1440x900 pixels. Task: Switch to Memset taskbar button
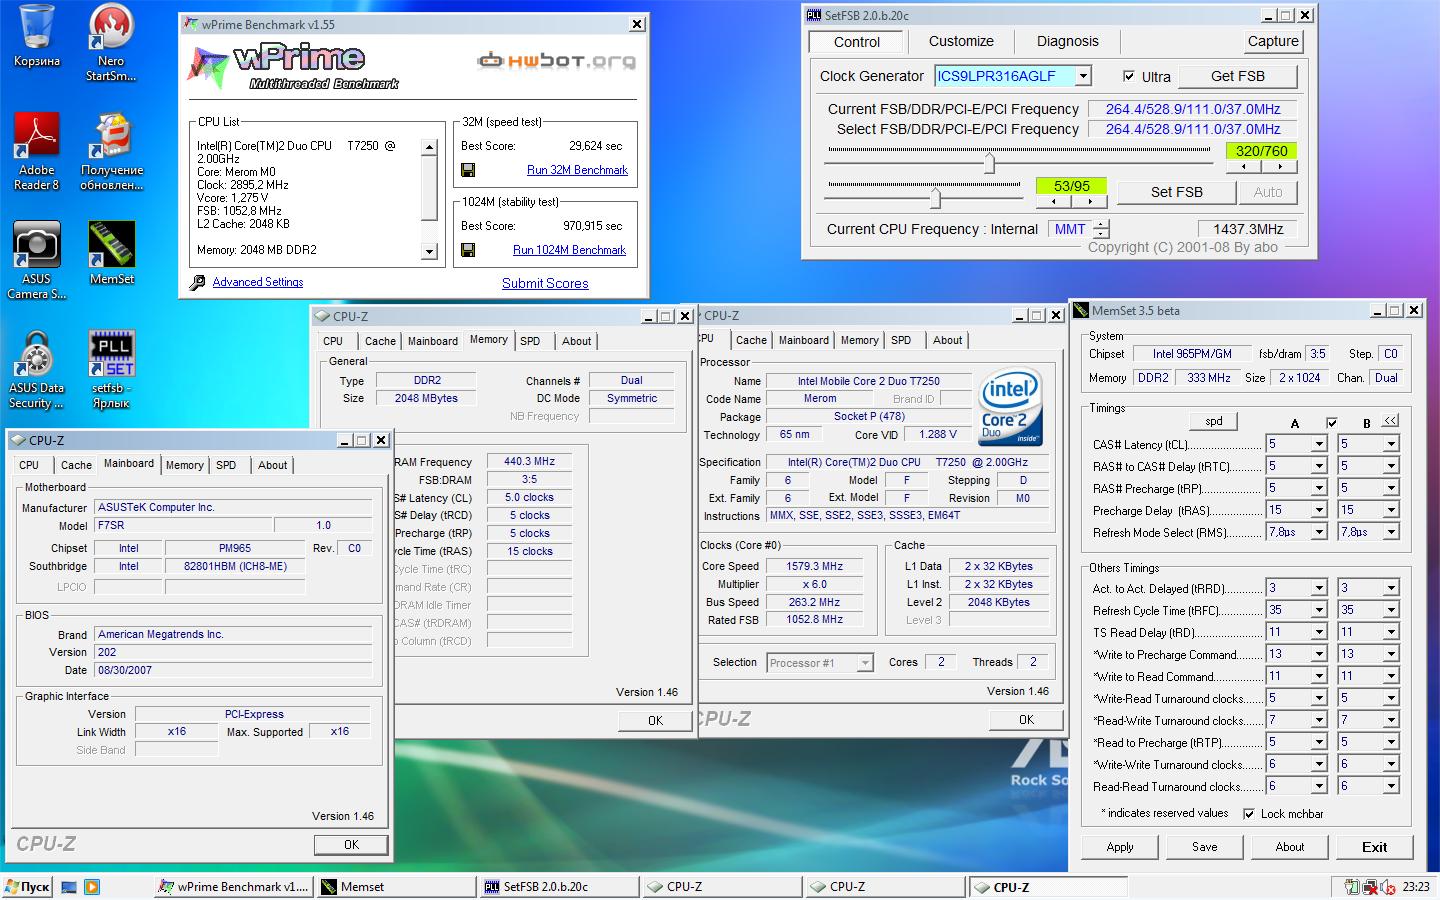pyautogui.click(x=397, y=887)
